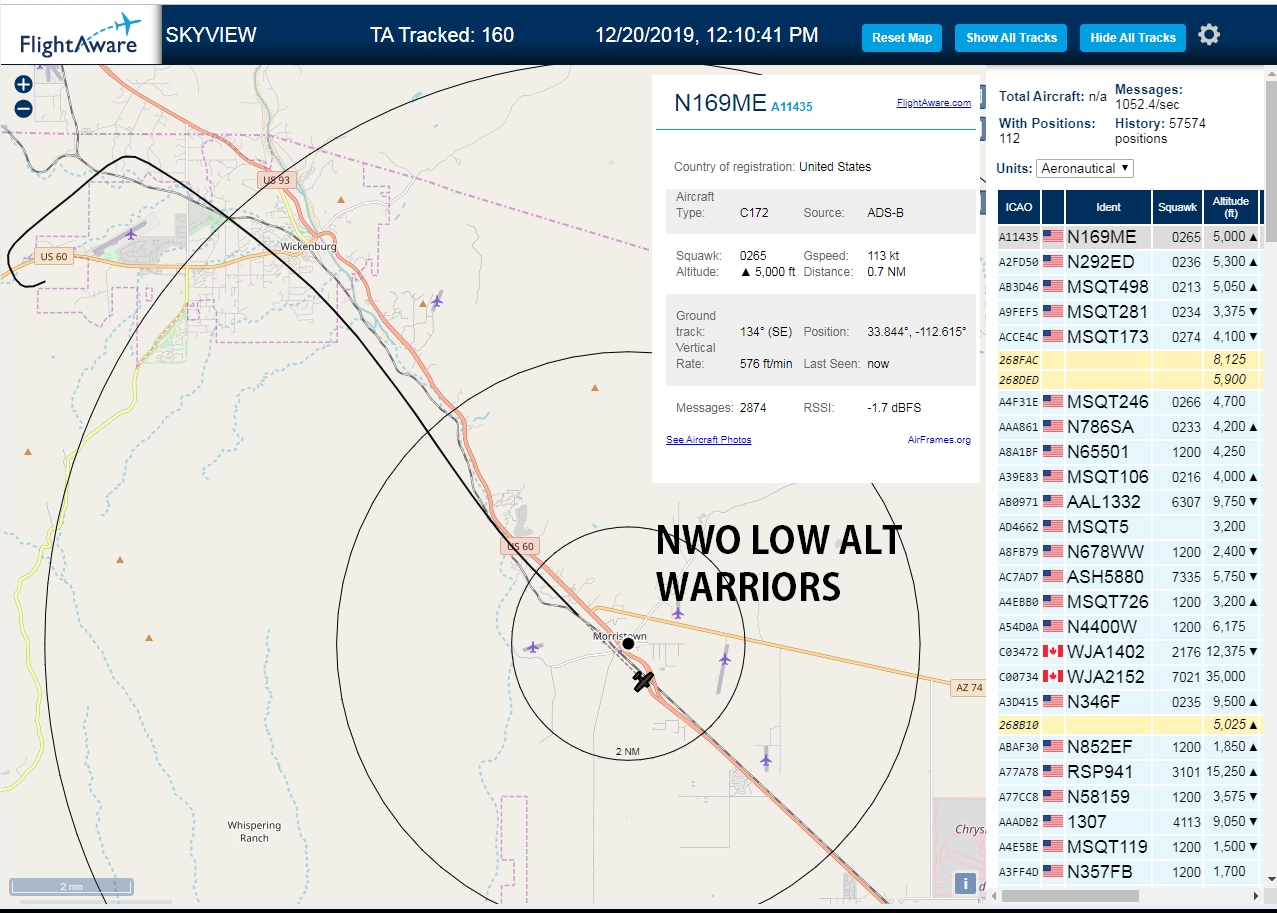Open the map info 'i' button

(x=965, y=883)
